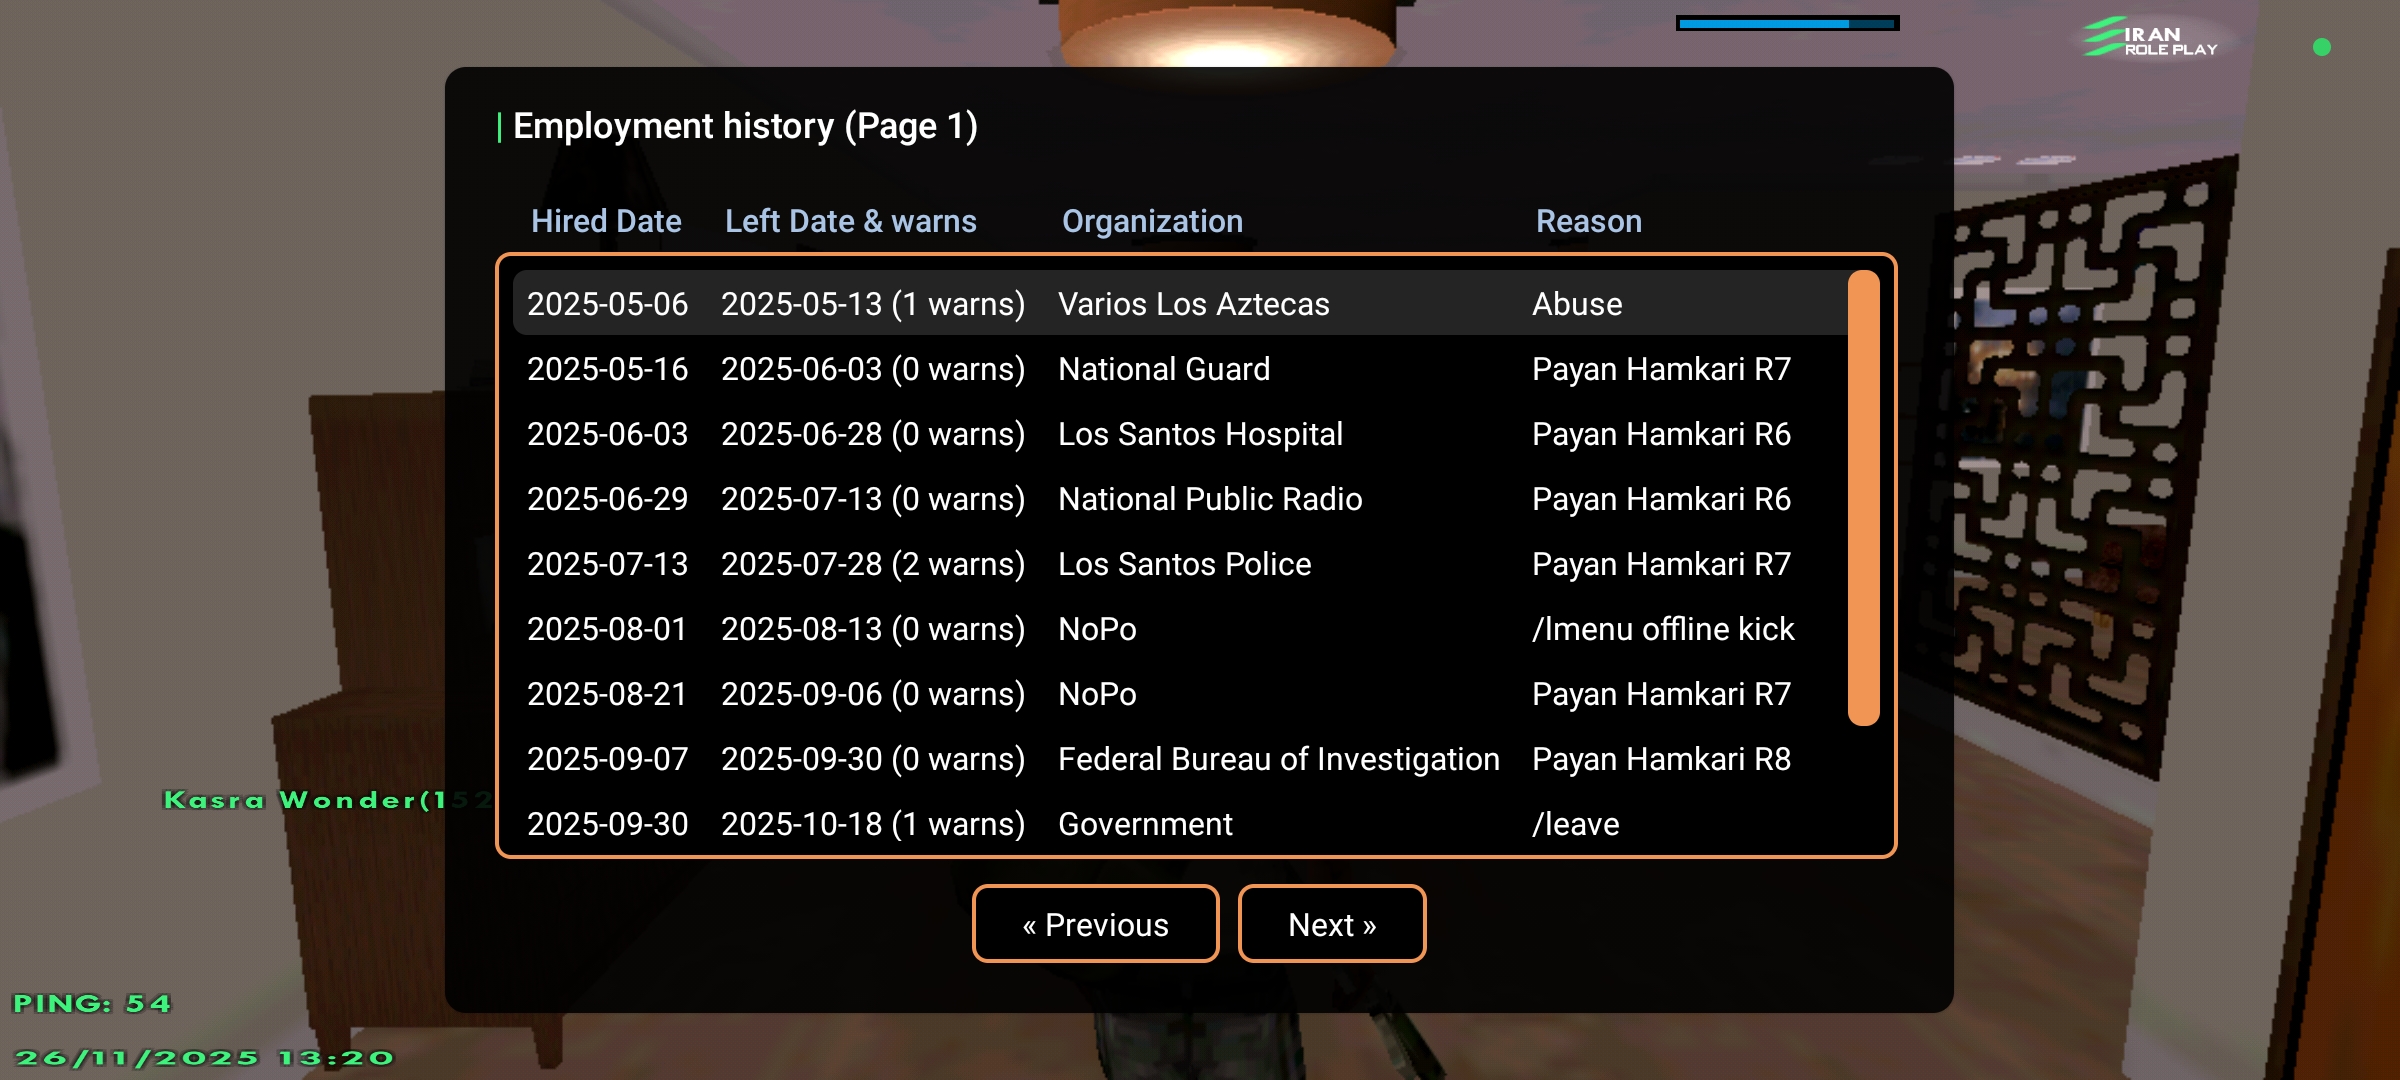Select the Los Santos Police row
The height and width of the screenshot is (1080, 2400).
tap(1183, 564)
